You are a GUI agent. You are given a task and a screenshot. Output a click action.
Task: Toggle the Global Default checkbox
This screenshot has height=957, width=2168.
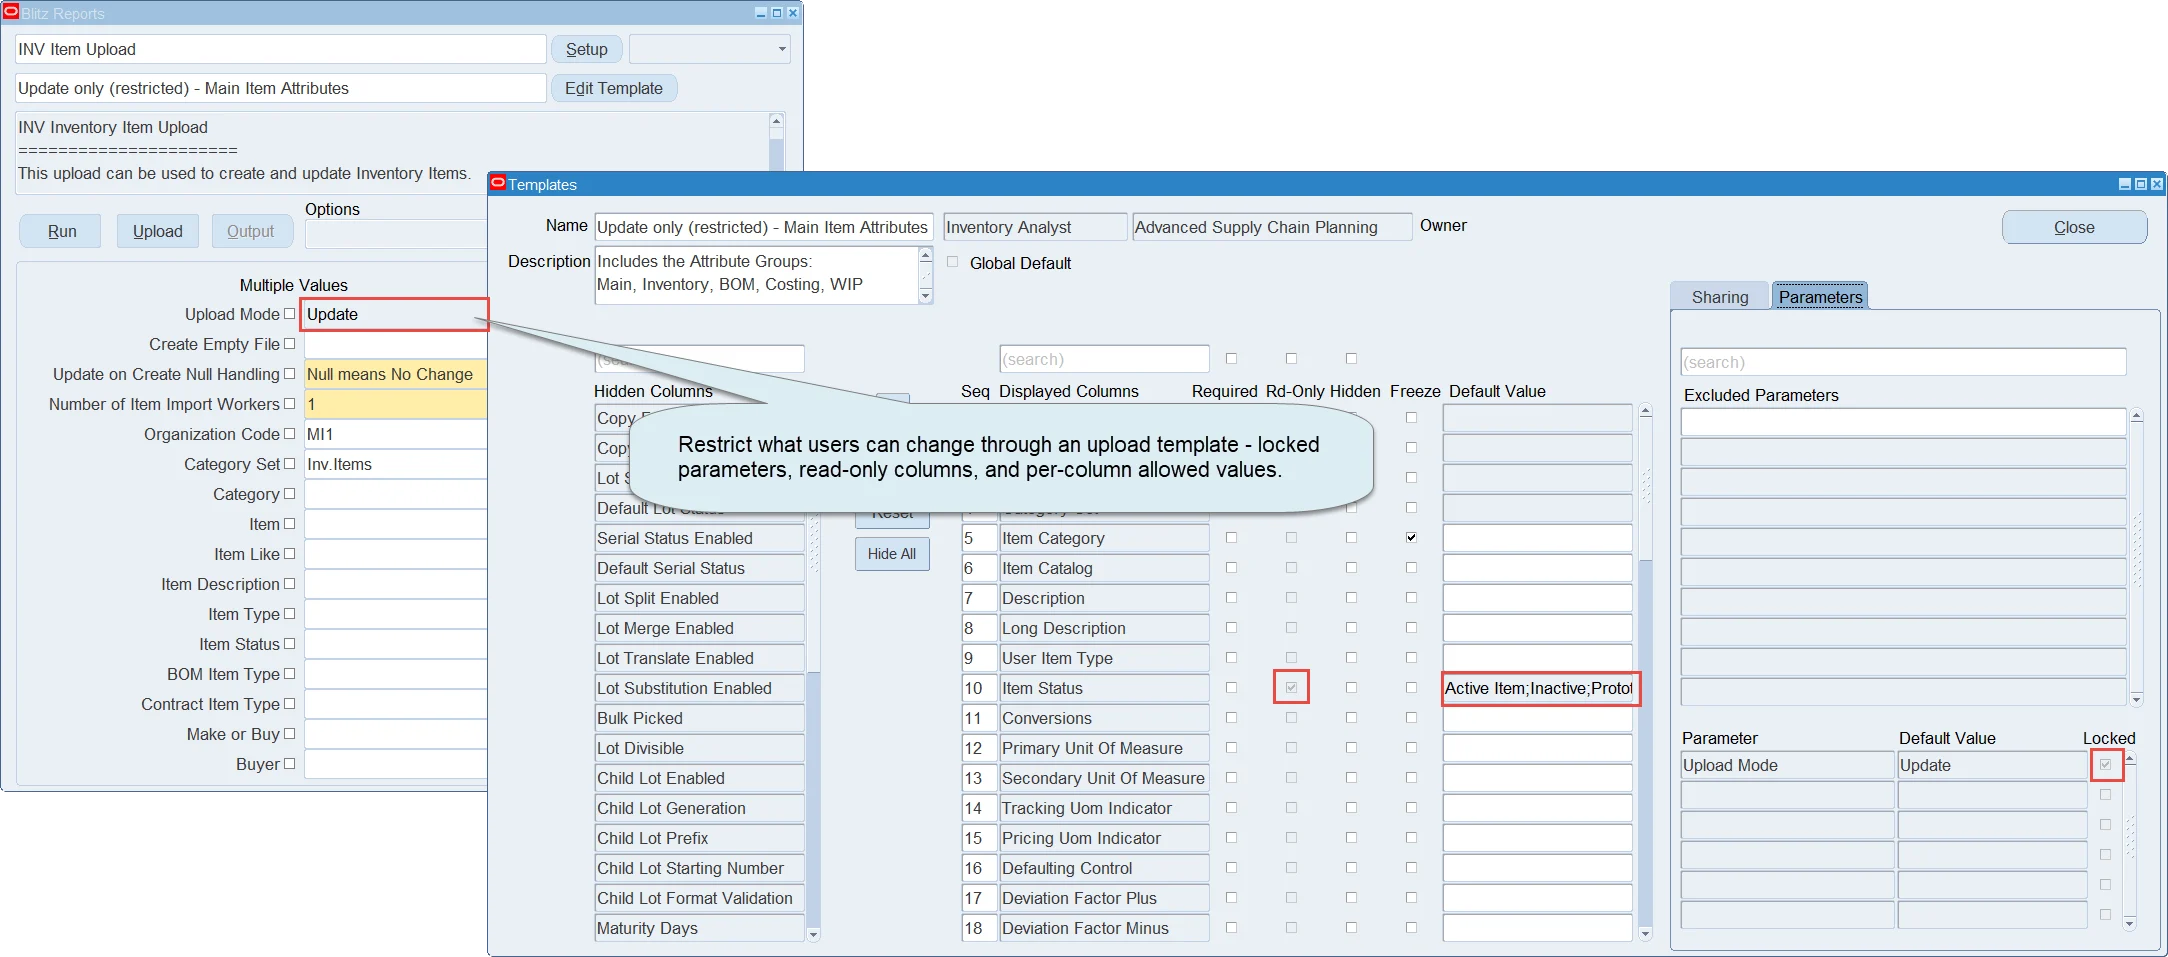point(952,262)
